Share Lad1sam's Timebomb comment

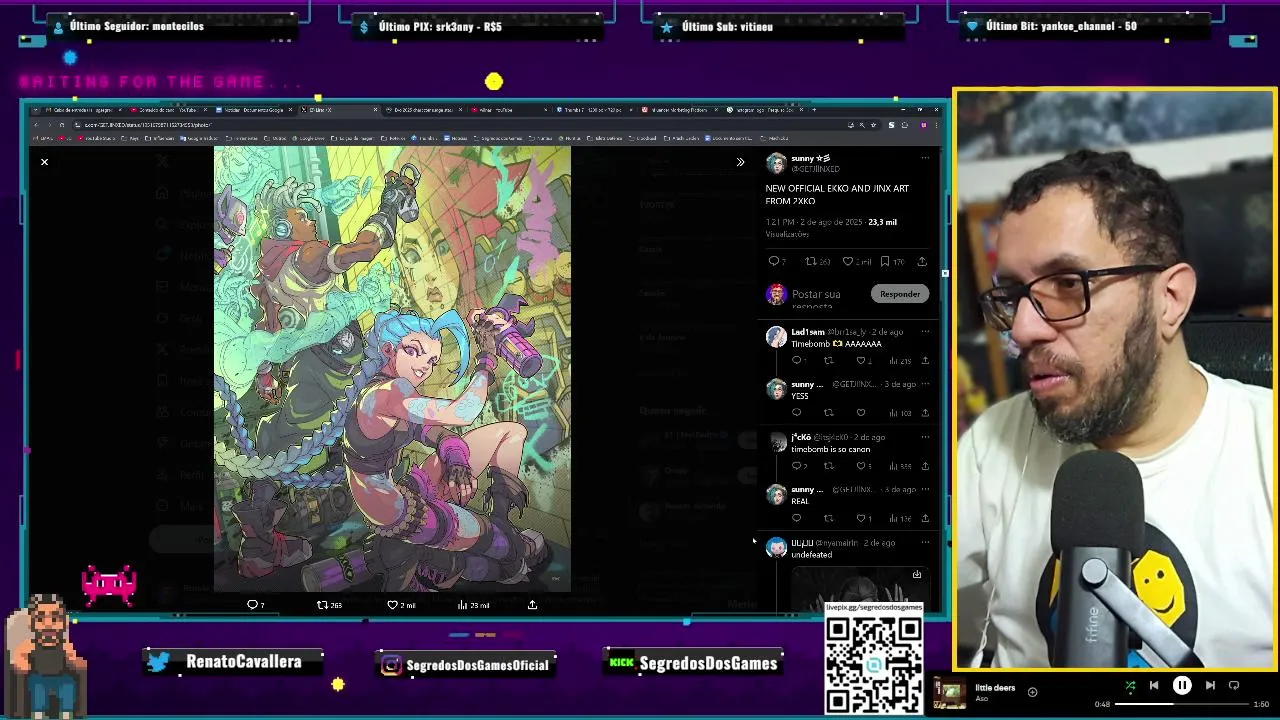pos(925,360)
